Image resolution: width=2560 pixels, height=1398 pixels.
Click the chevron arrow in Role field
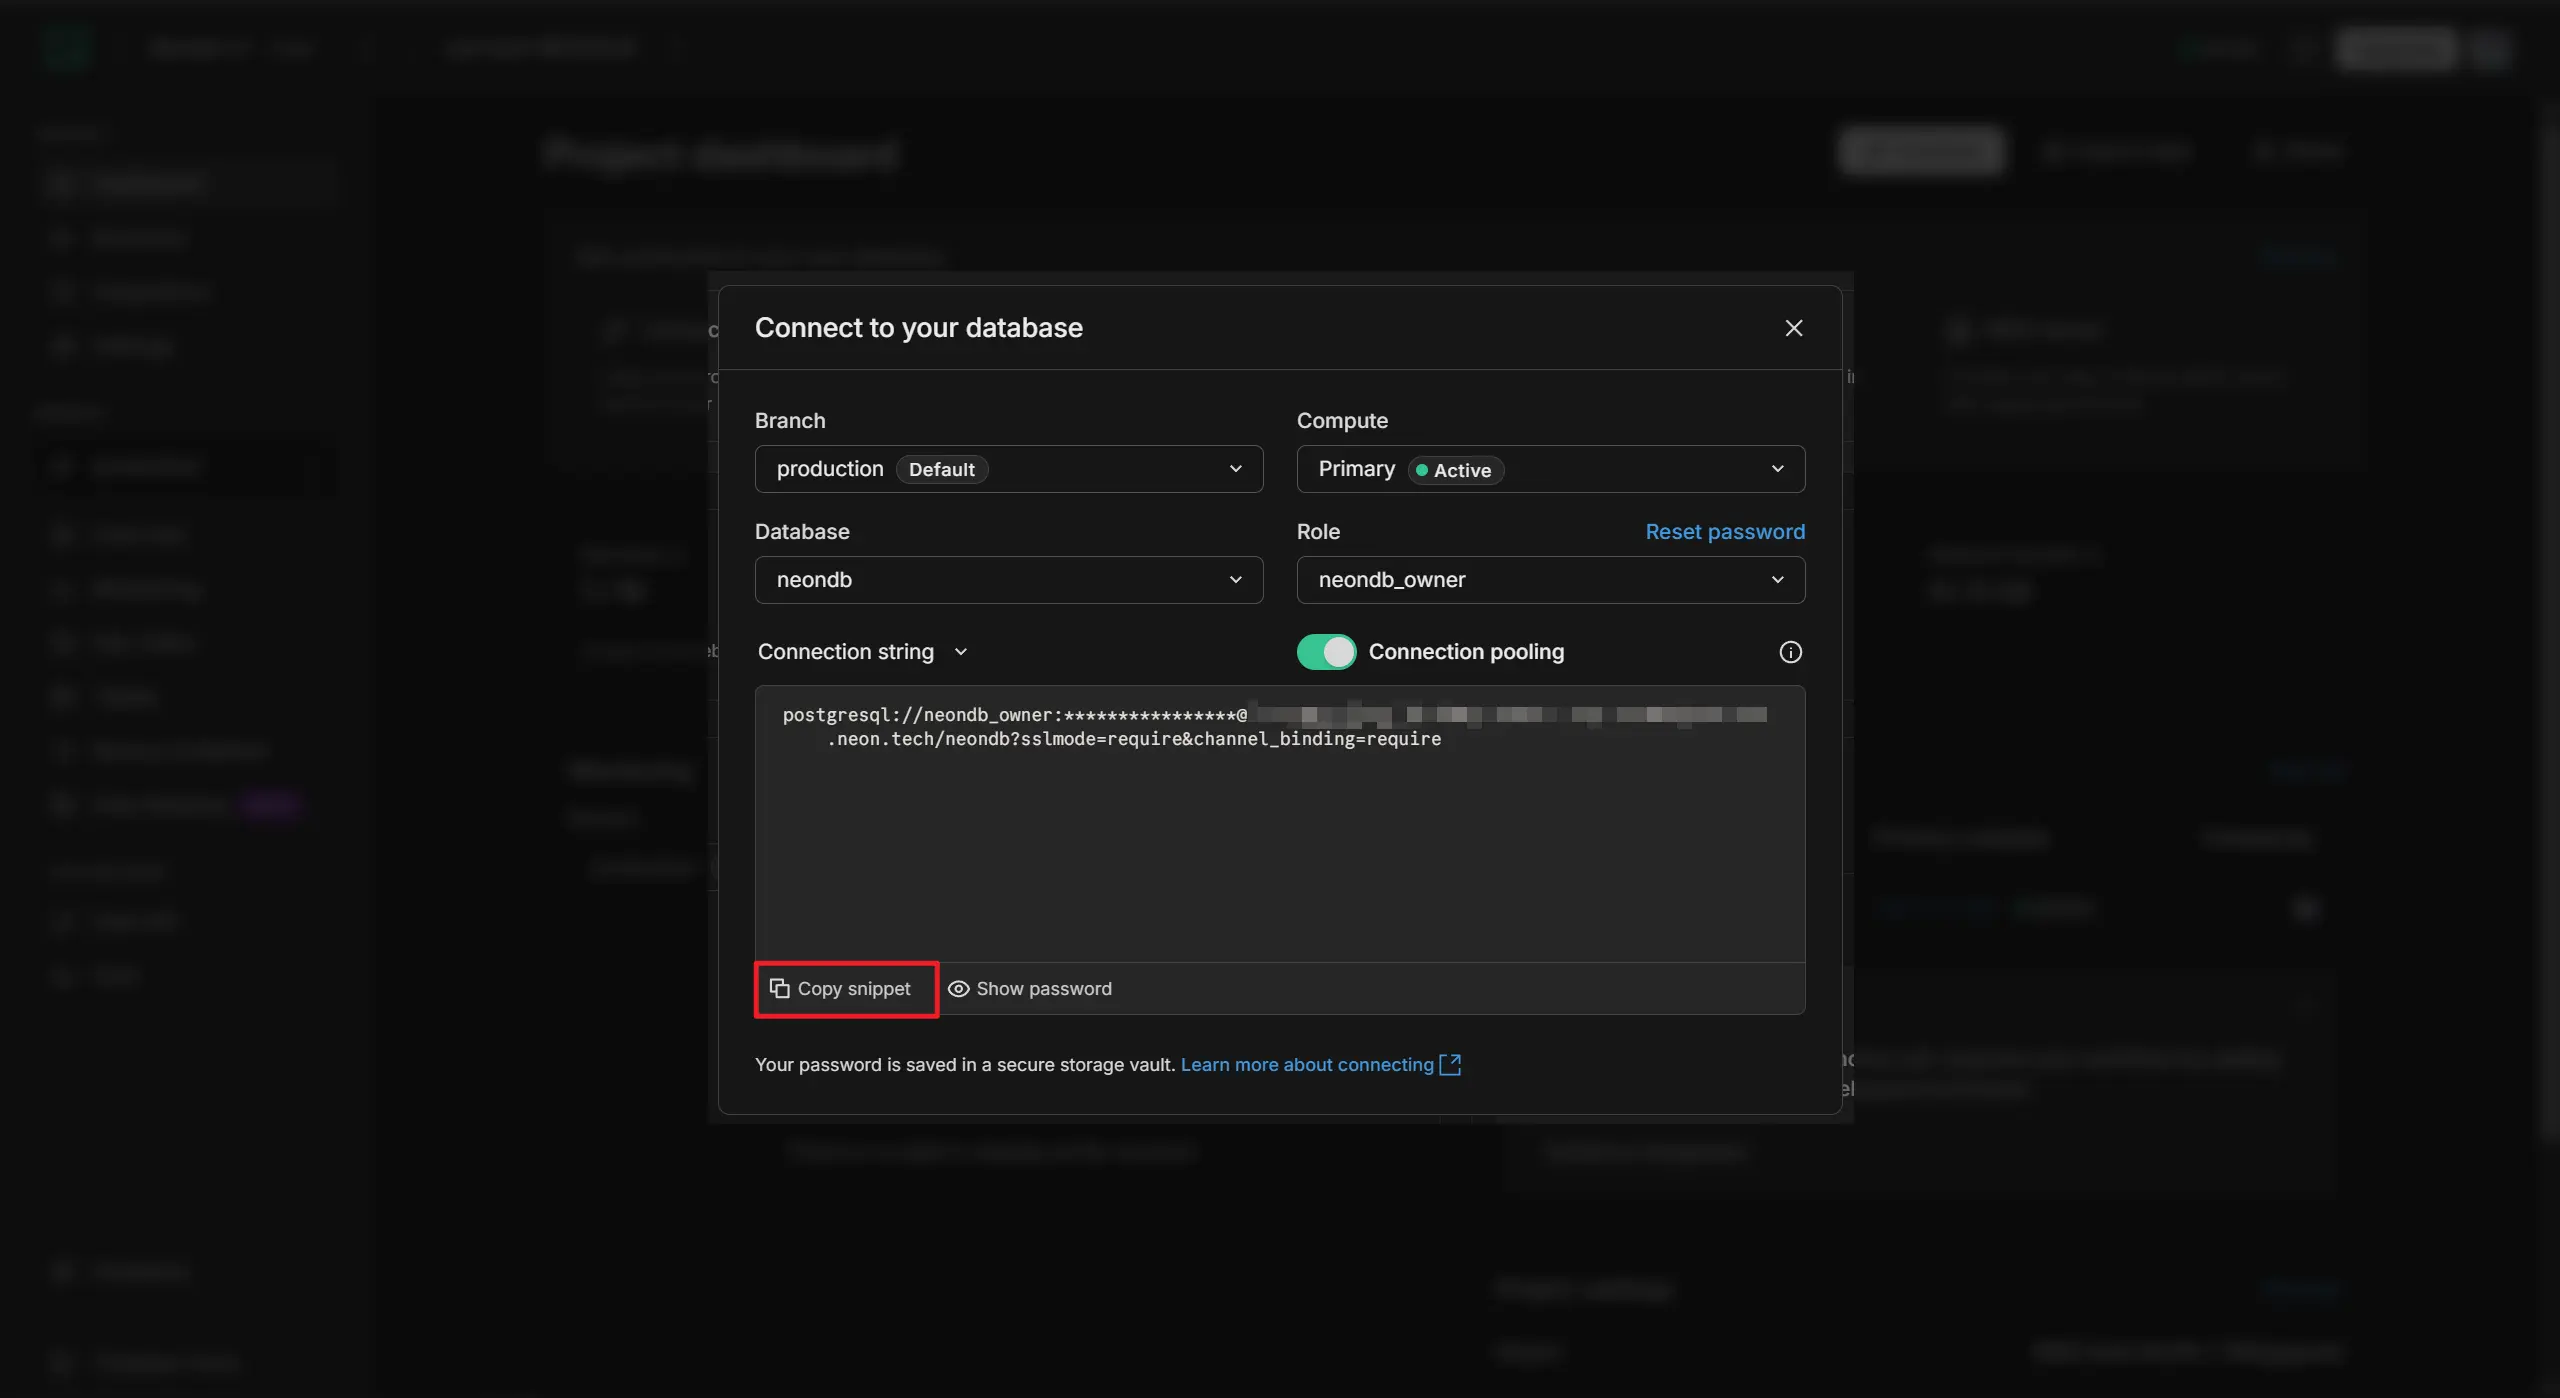point(1777,580)
